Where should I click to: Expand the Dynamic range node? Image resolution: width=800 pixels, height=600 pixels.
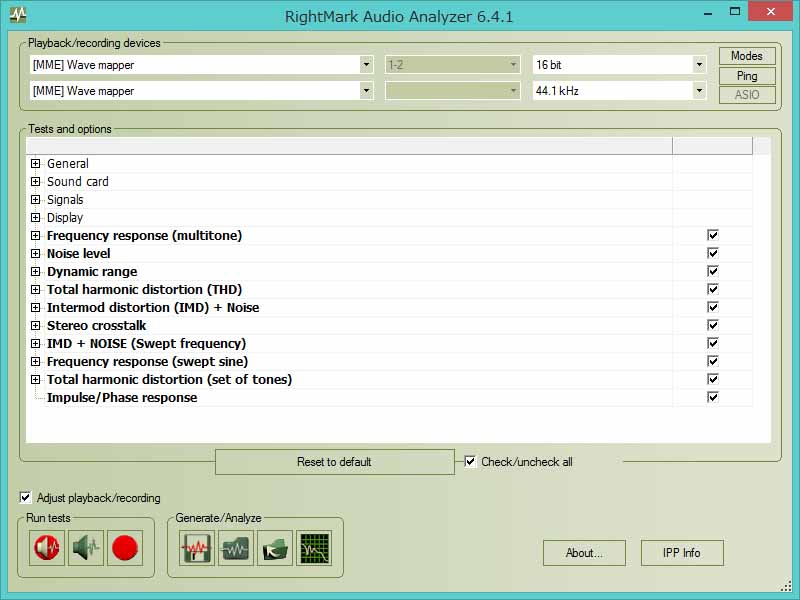[x=35, y=271]
